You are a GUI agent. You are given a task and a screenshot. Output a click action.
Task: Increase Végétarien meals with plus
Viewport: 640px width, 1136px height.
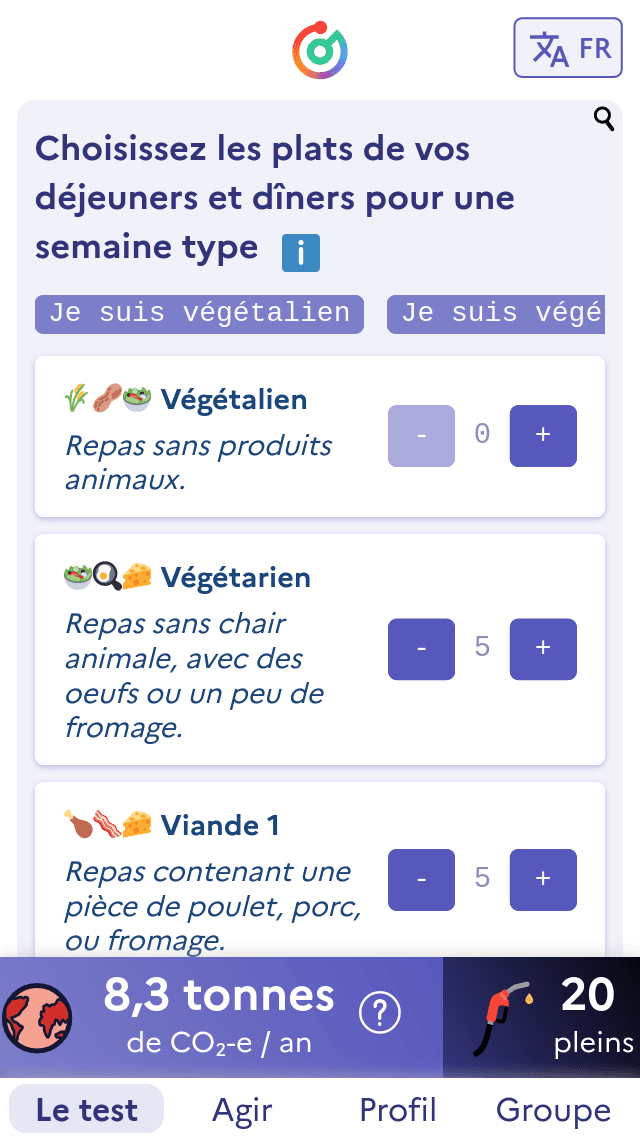[x=543, y=649]
